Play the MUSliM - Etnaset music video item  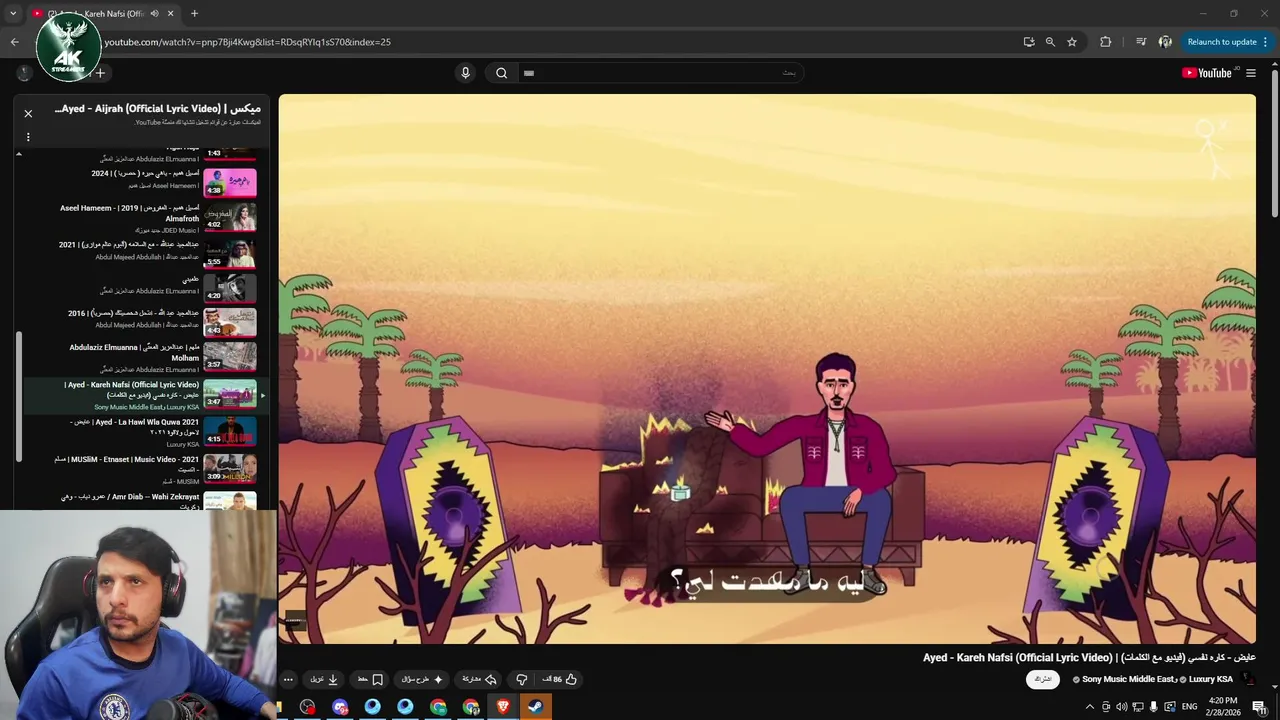point(145,469)
